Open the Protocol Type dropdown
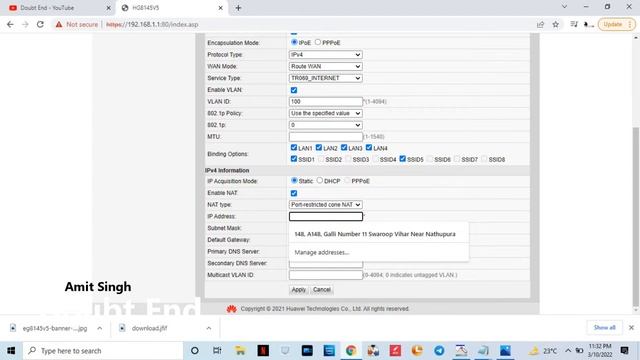 pyautogui.click(x=325, y=55)
